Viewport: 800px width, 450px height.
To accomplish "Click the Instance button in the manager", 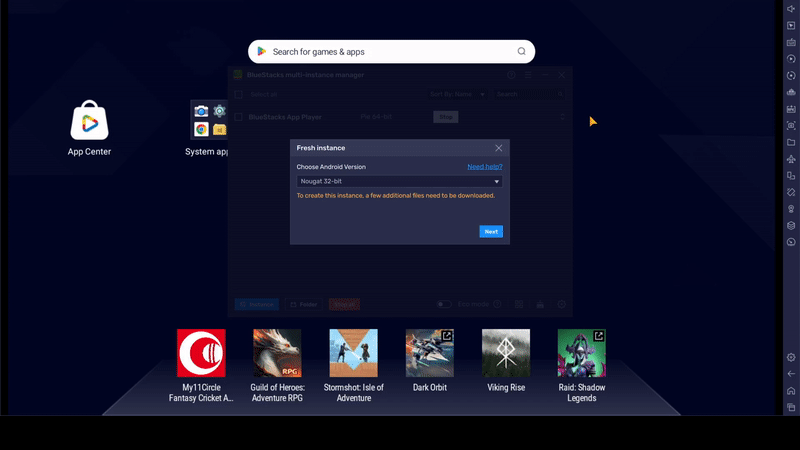I will coord(257,305).
